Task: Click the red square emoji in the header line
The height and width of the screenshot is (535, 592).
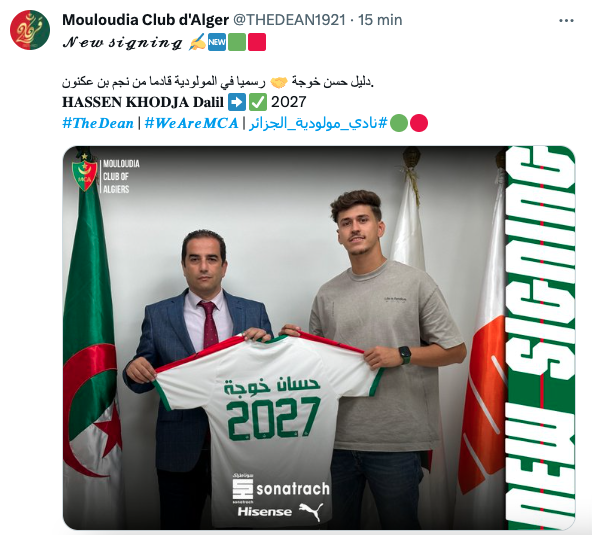Action: pos(257,42)
